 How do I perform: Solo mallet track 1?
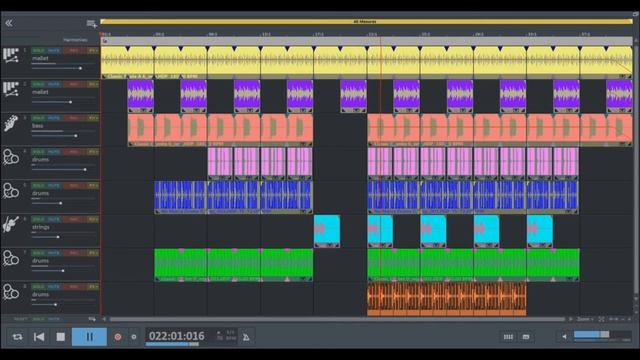pos(38,51)
